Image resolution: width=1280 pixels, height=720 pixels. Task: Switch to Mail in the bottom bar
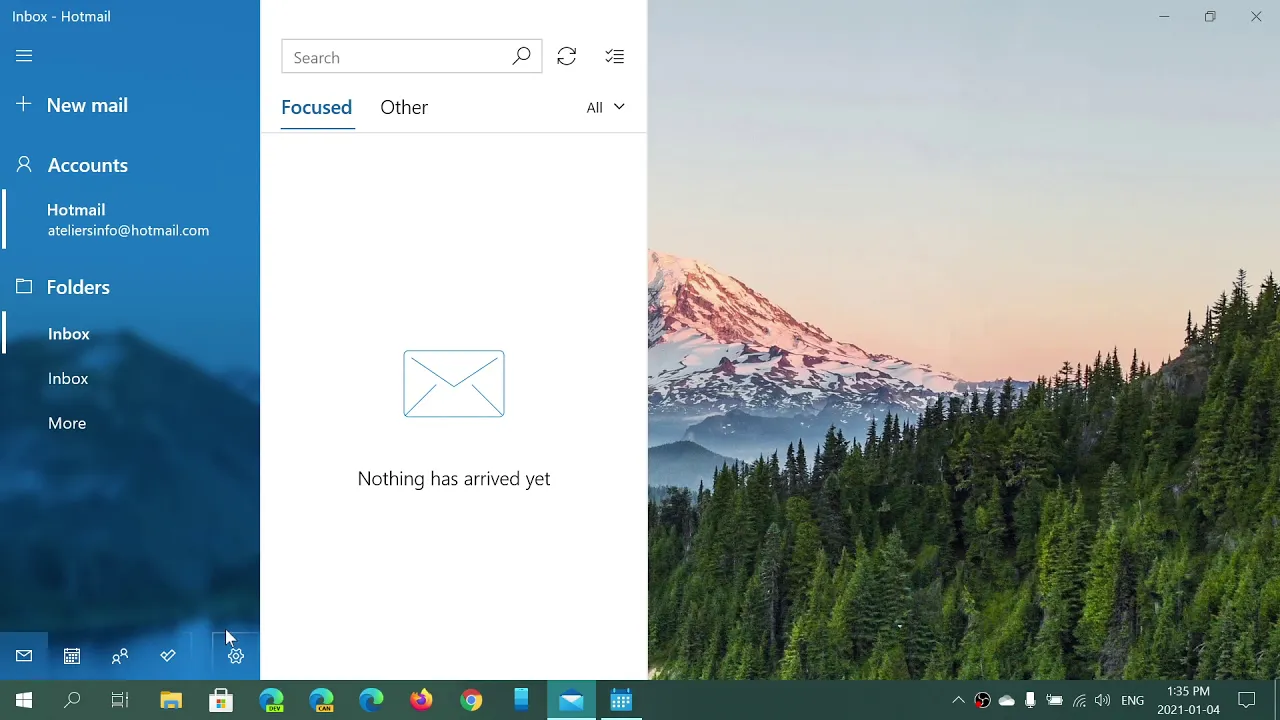pyautogui.click(x=24, y=656)
